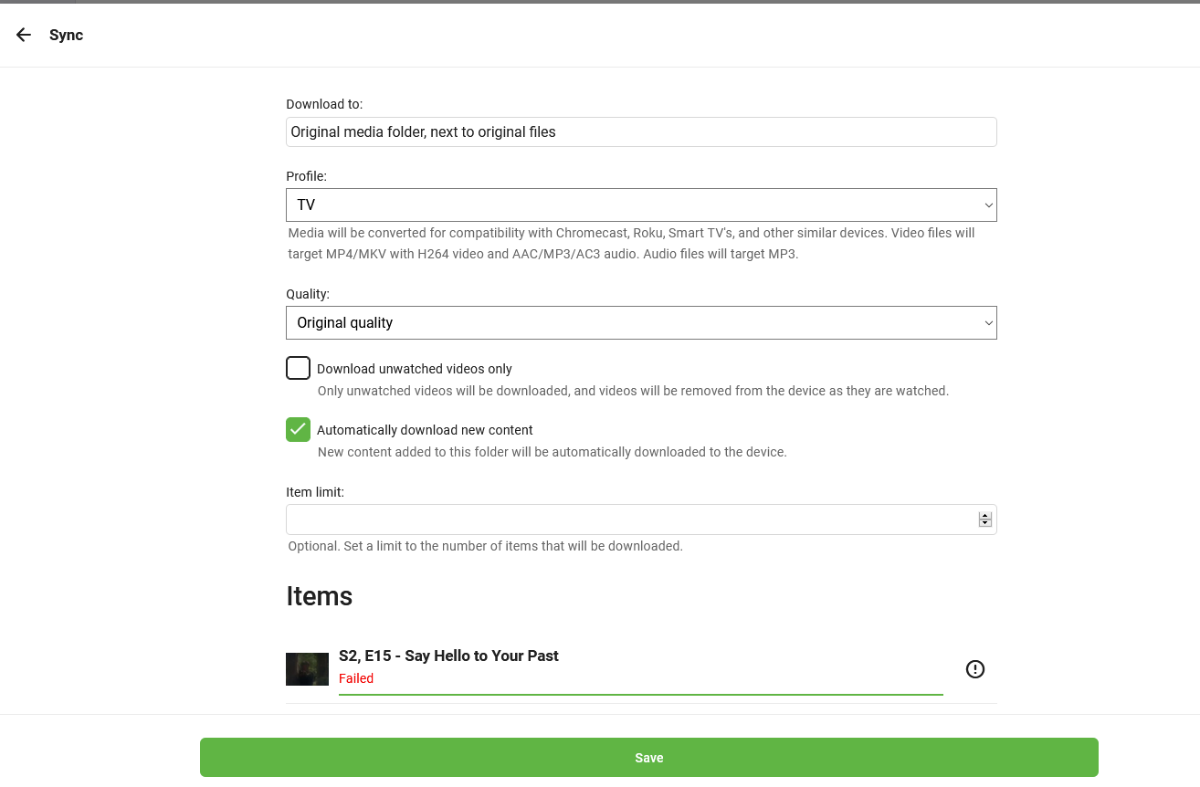Open the Profile dropdown showing TV
The height and width of the screenshot is (787, 1200).
point(640,205)
